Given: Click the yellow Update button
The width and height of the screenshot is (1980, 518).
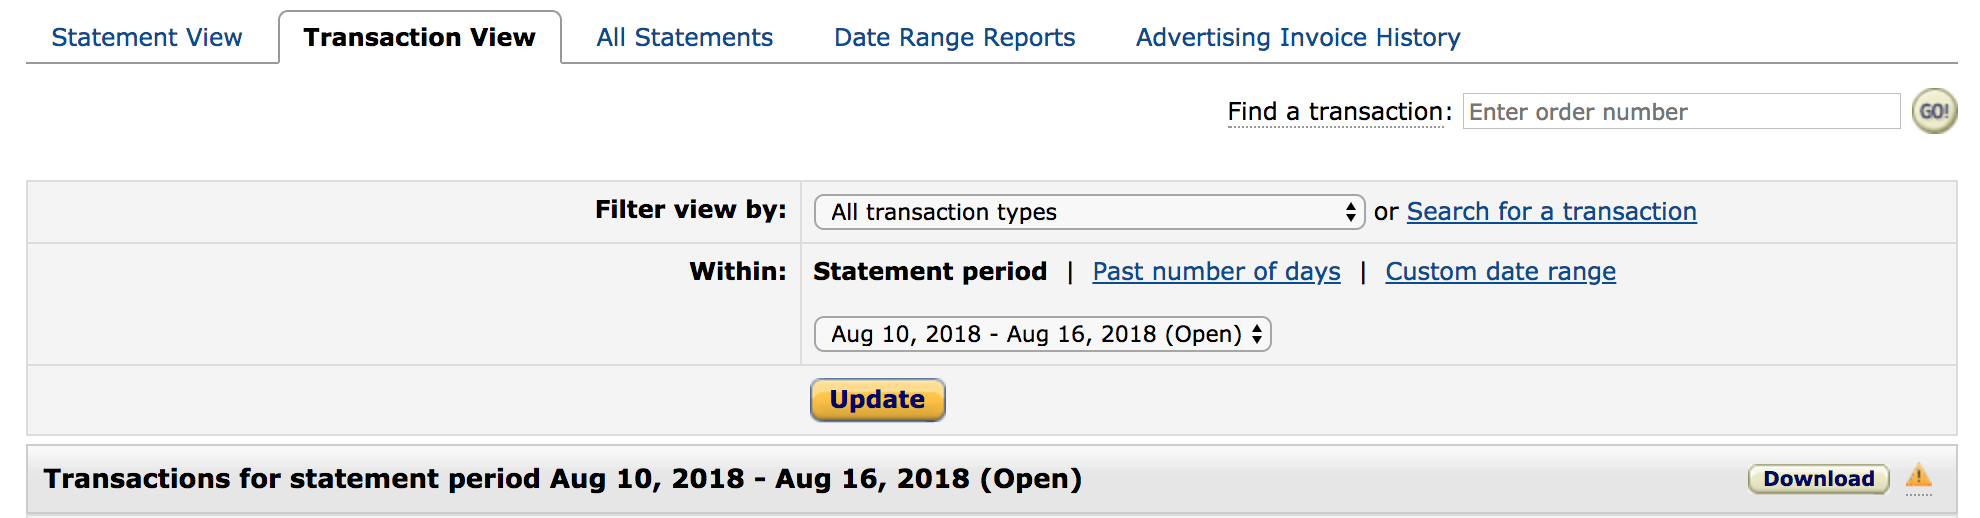Looking at the screenshot, I should click(x=877, y=400).
